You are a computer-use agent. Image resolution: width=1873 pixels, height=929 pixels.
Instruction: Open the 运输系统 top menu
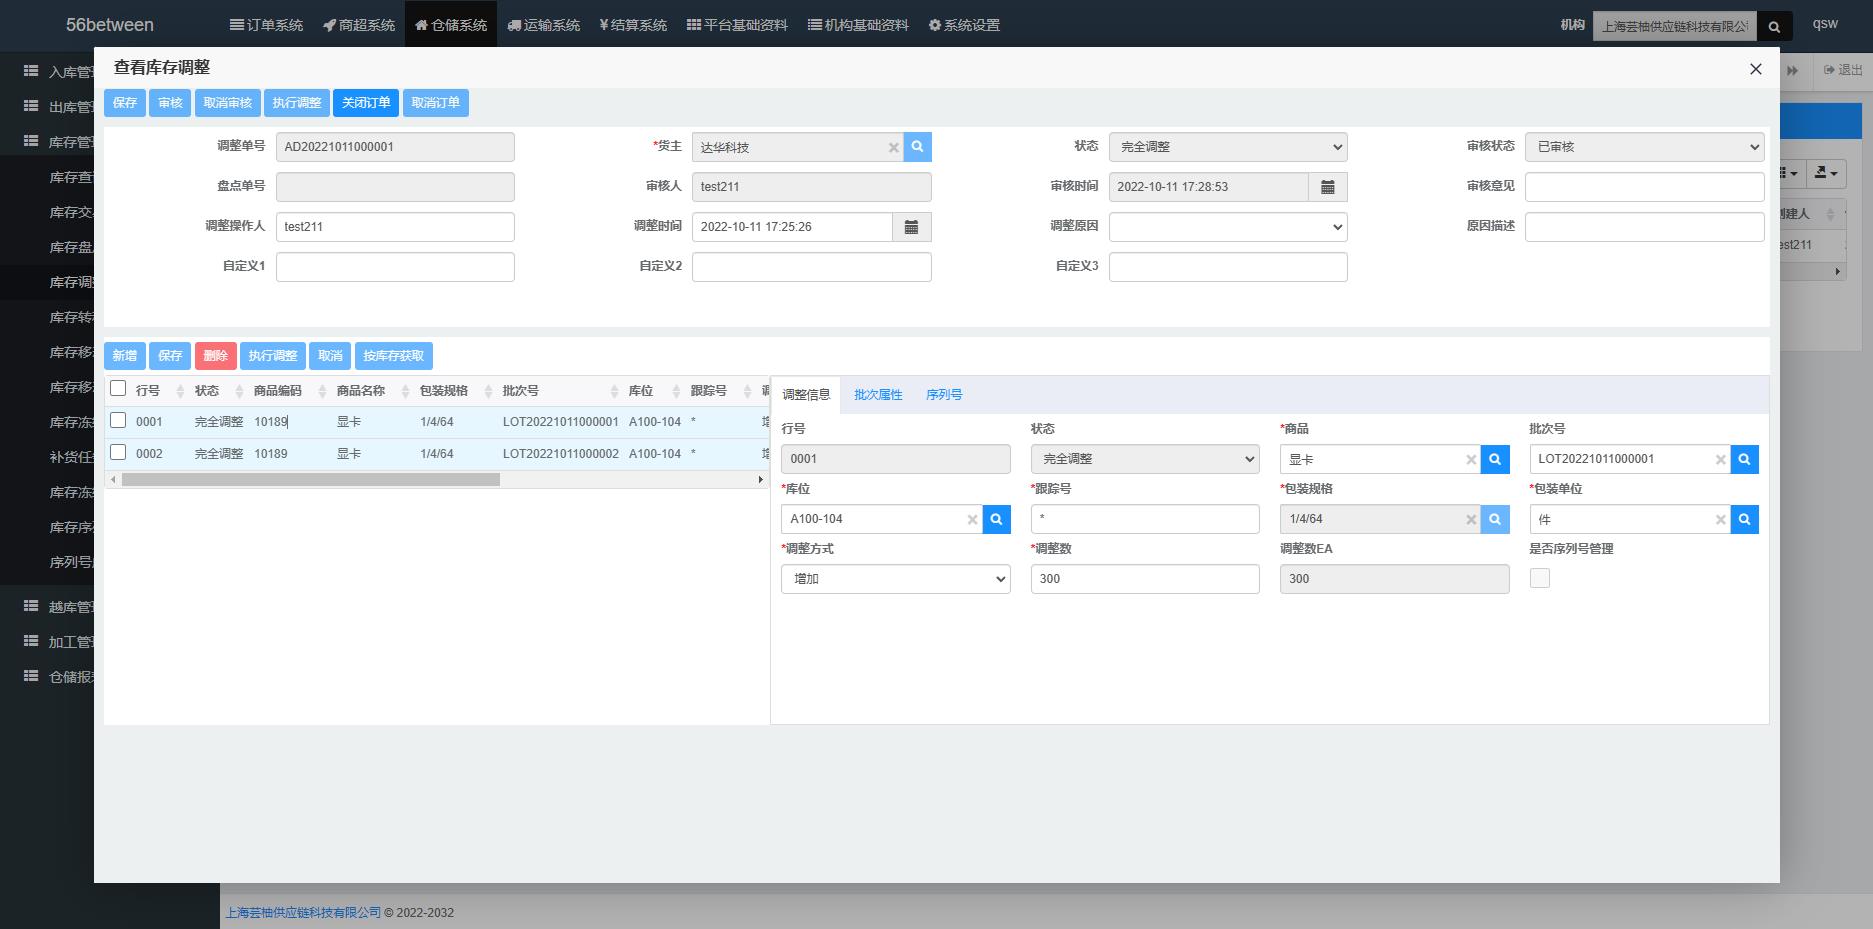click(544, 25)
